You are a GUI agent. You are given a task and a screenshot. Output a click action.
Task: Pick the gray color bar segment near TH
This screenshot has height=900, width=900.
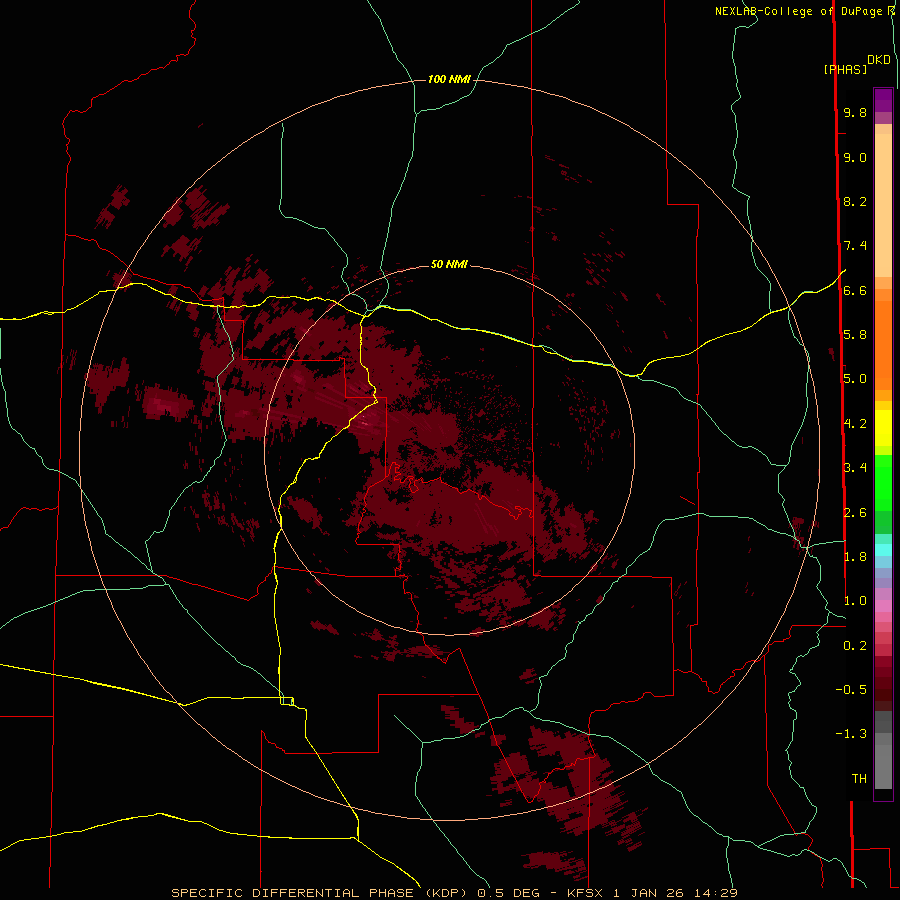point(883,766)
